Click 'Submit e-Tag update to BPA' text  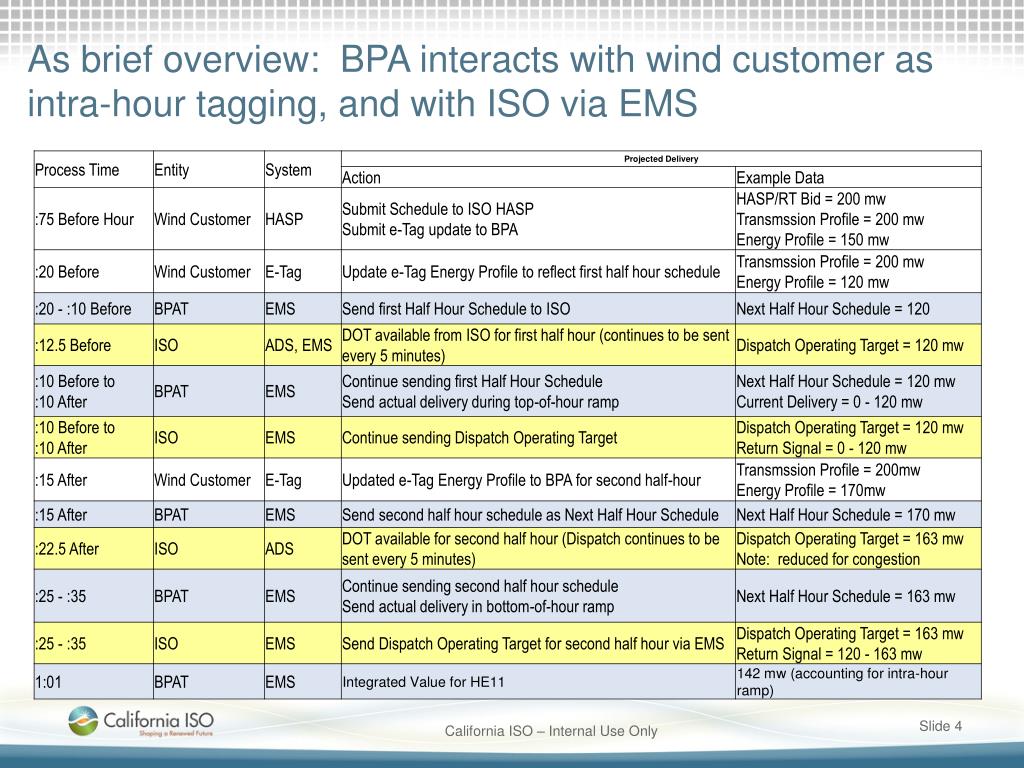(x=430, y=230)
